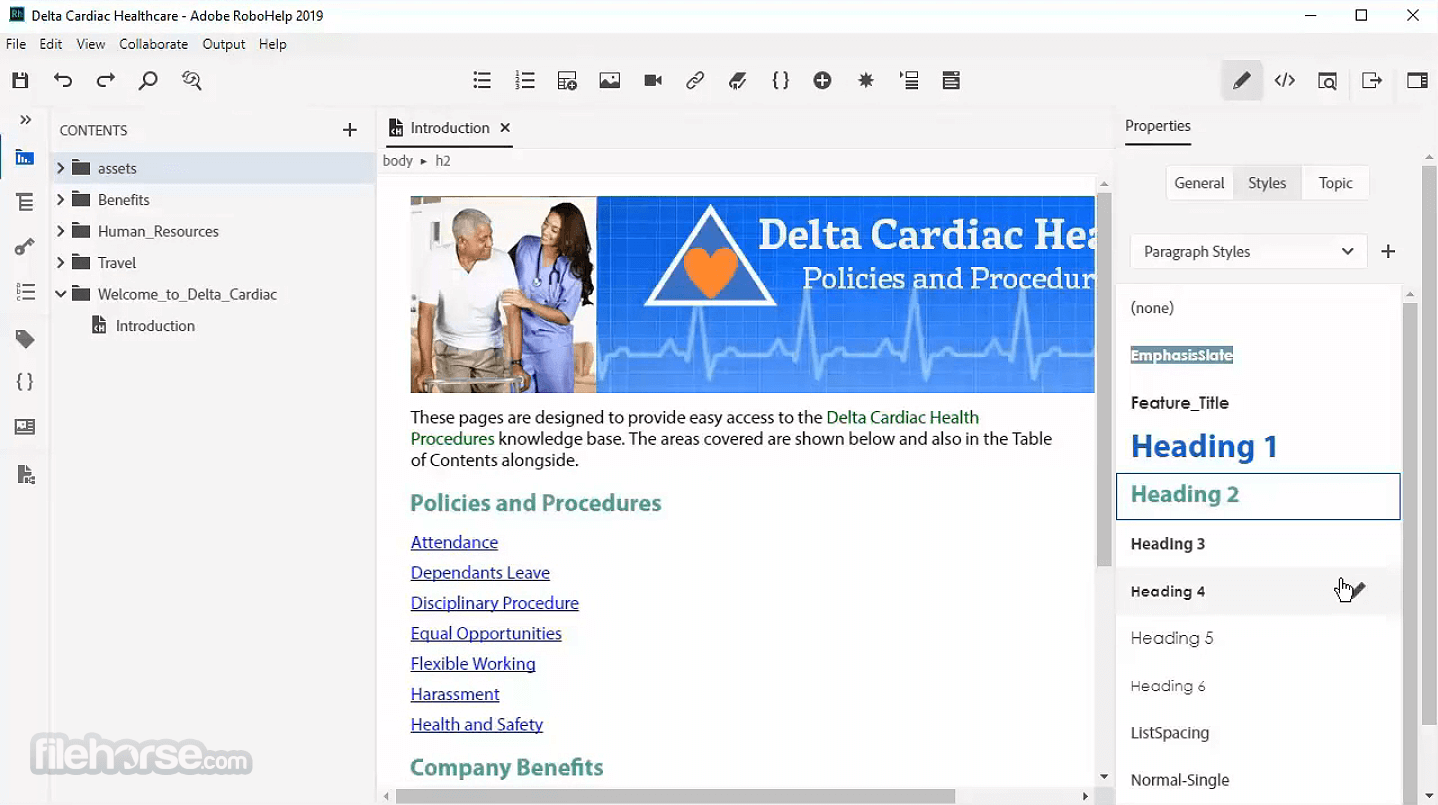Switch to Source code view
This screenshot has width=1438, height=805.
pyautogui.click(x=1285, y=81)
